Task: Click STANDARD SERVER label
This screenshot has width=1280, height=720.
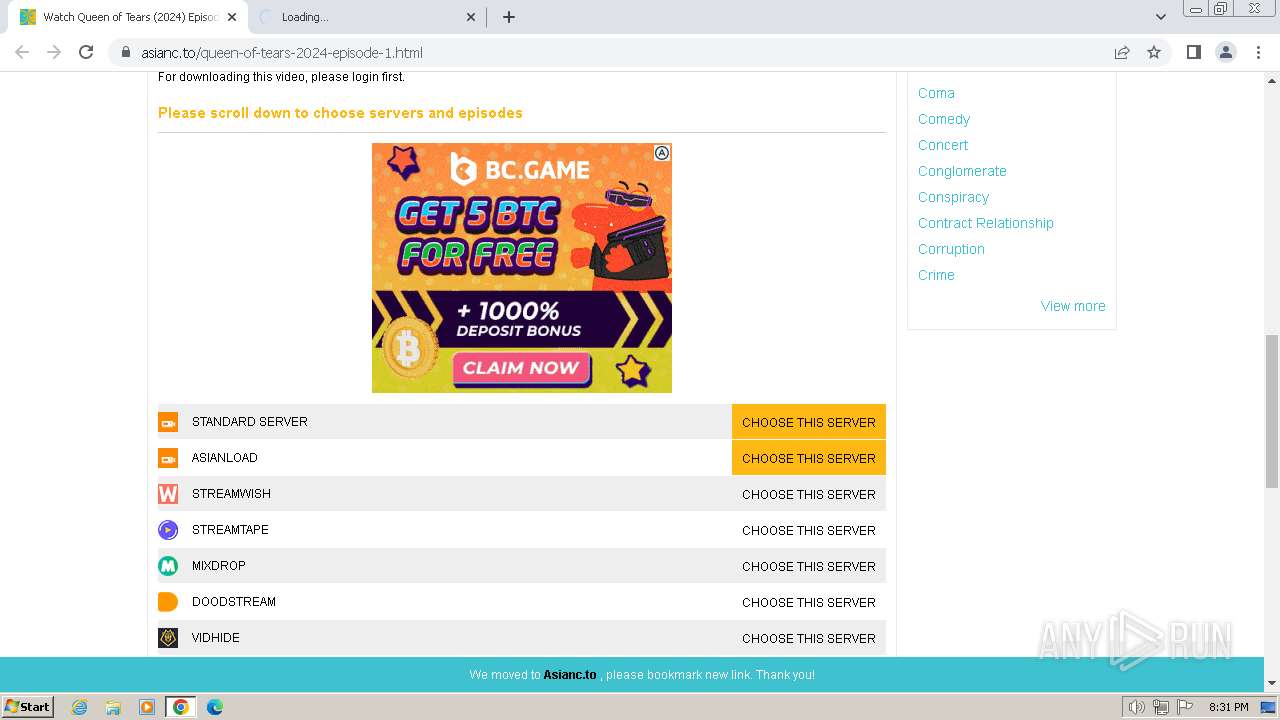Action: 250,422
